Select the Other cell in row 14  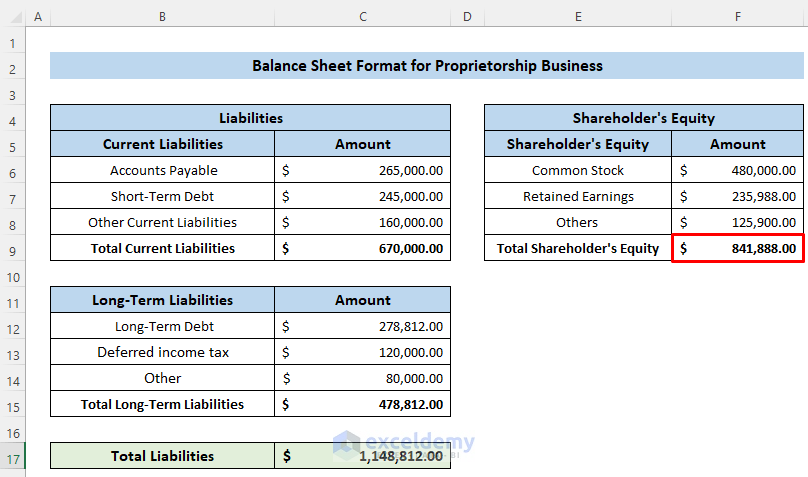tap(162, 378)
